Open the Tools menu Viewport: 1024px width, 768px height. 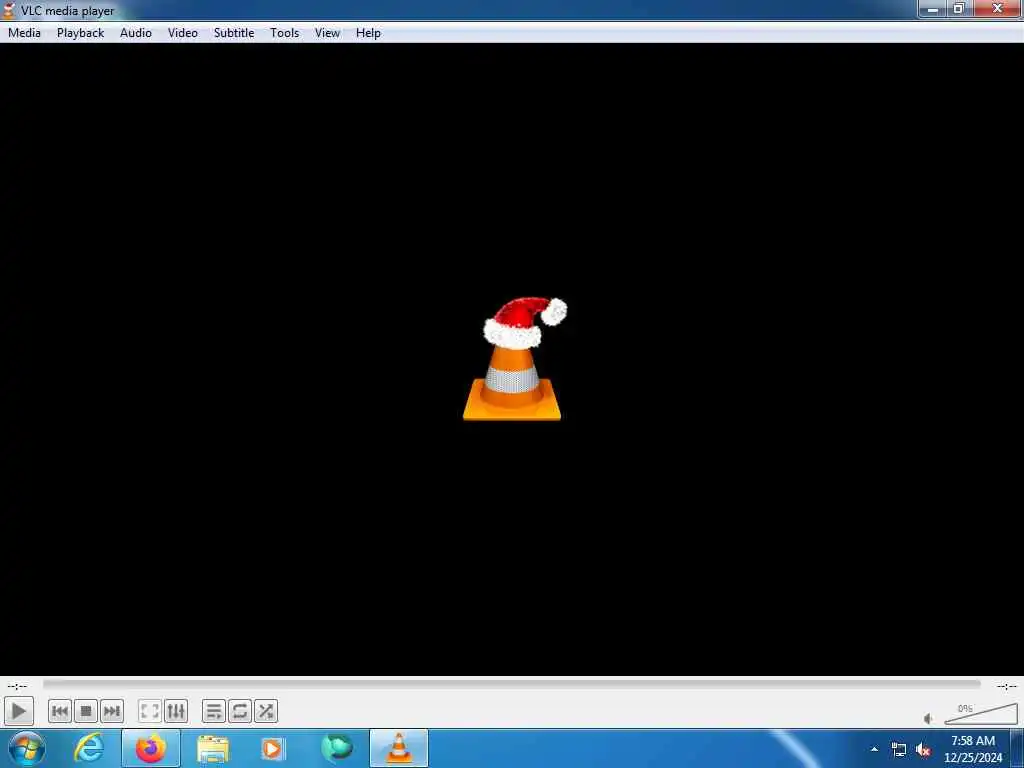(285, 33)
